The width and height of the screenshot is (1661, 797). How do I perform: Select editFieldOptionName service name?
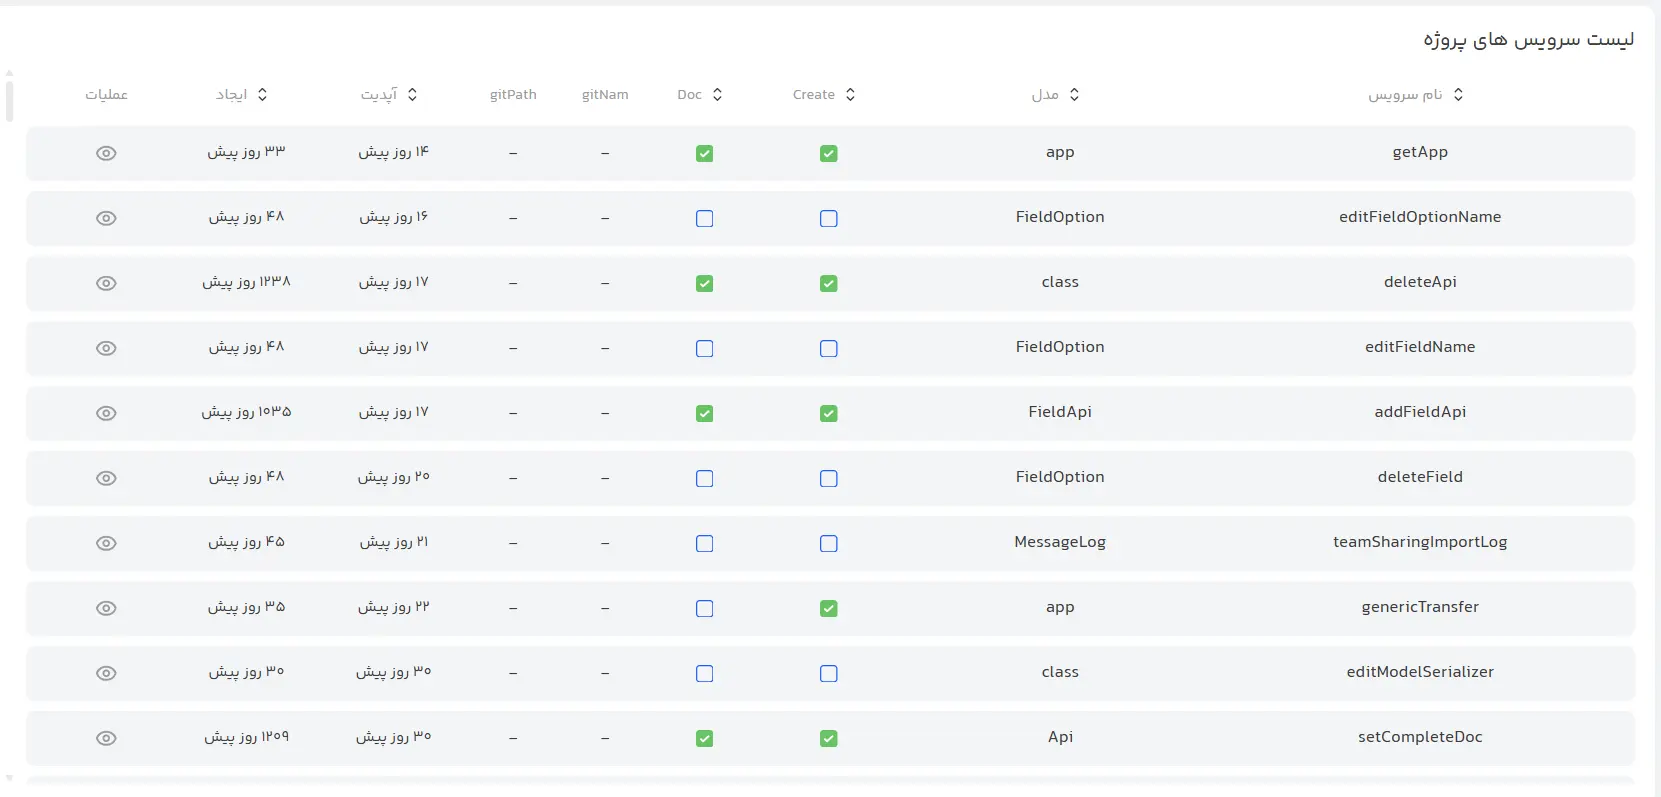pyautogui.click(x=1420, y=217)
